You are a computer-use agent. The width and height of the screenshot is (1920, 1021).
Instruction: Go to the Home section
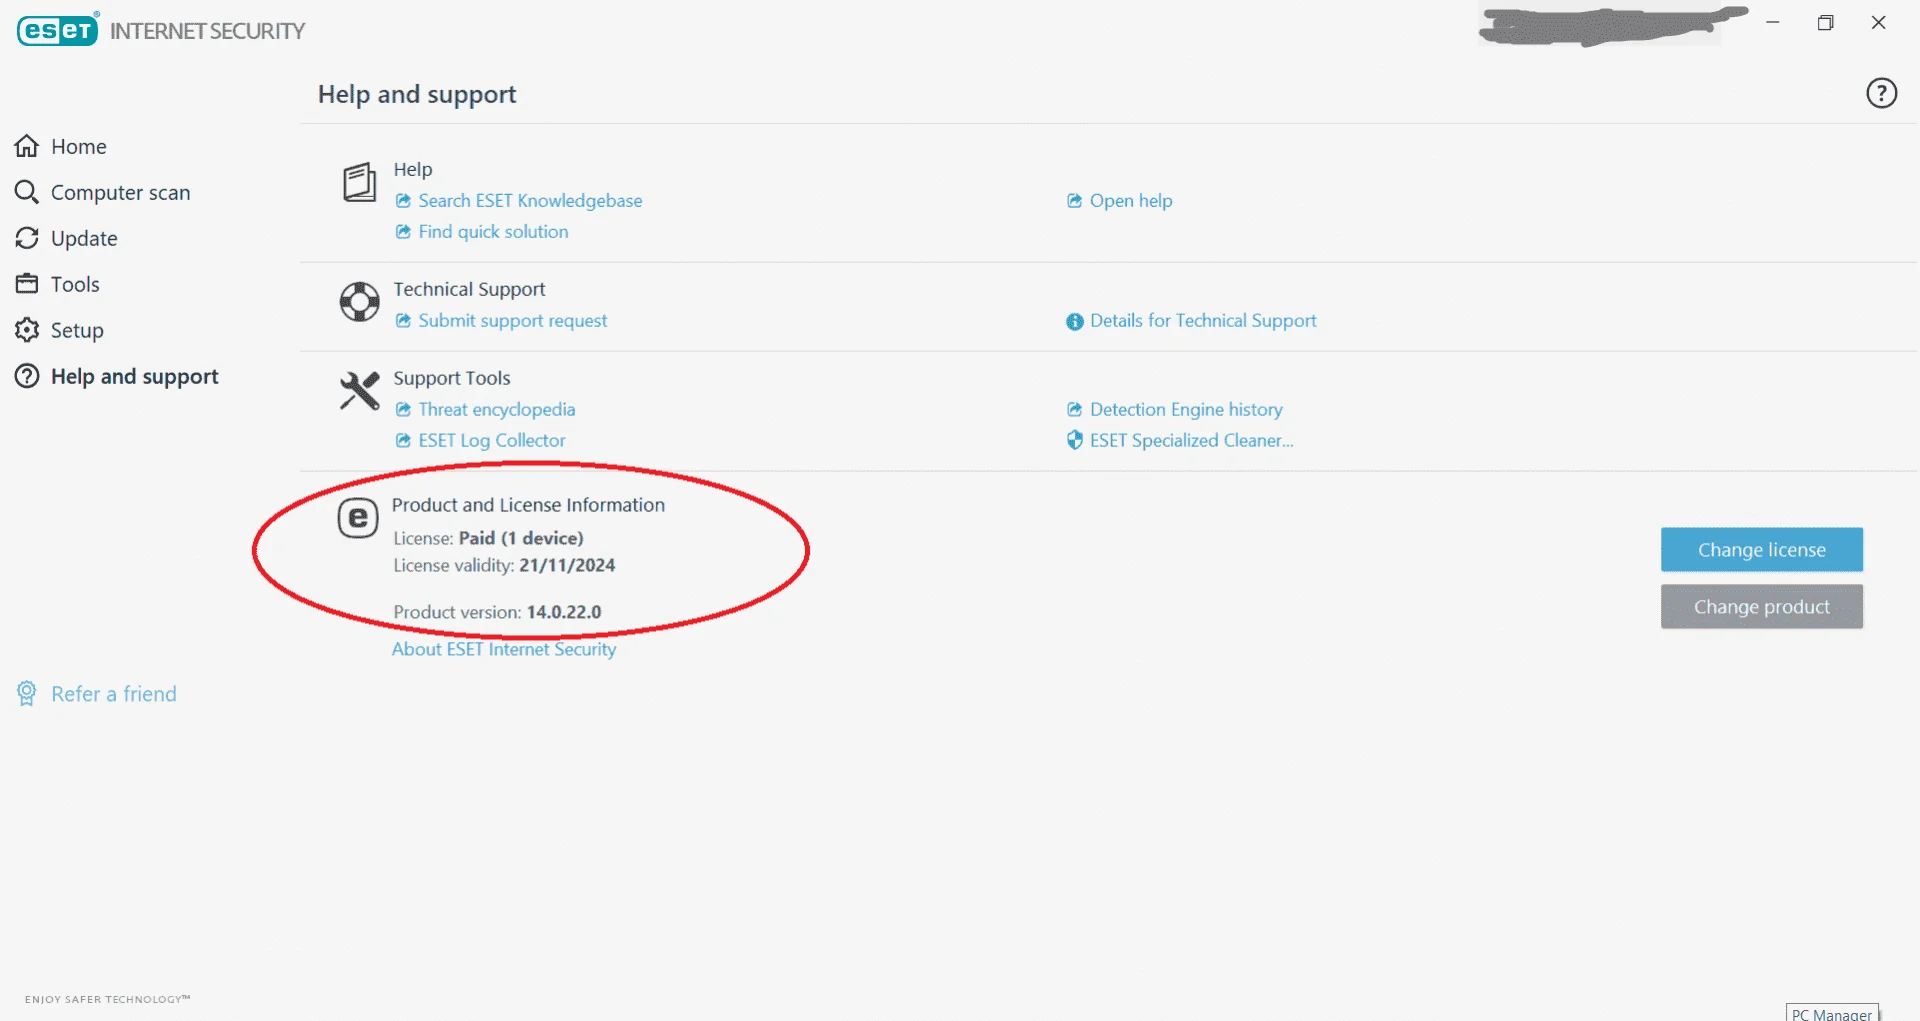(x=79, y=146)
